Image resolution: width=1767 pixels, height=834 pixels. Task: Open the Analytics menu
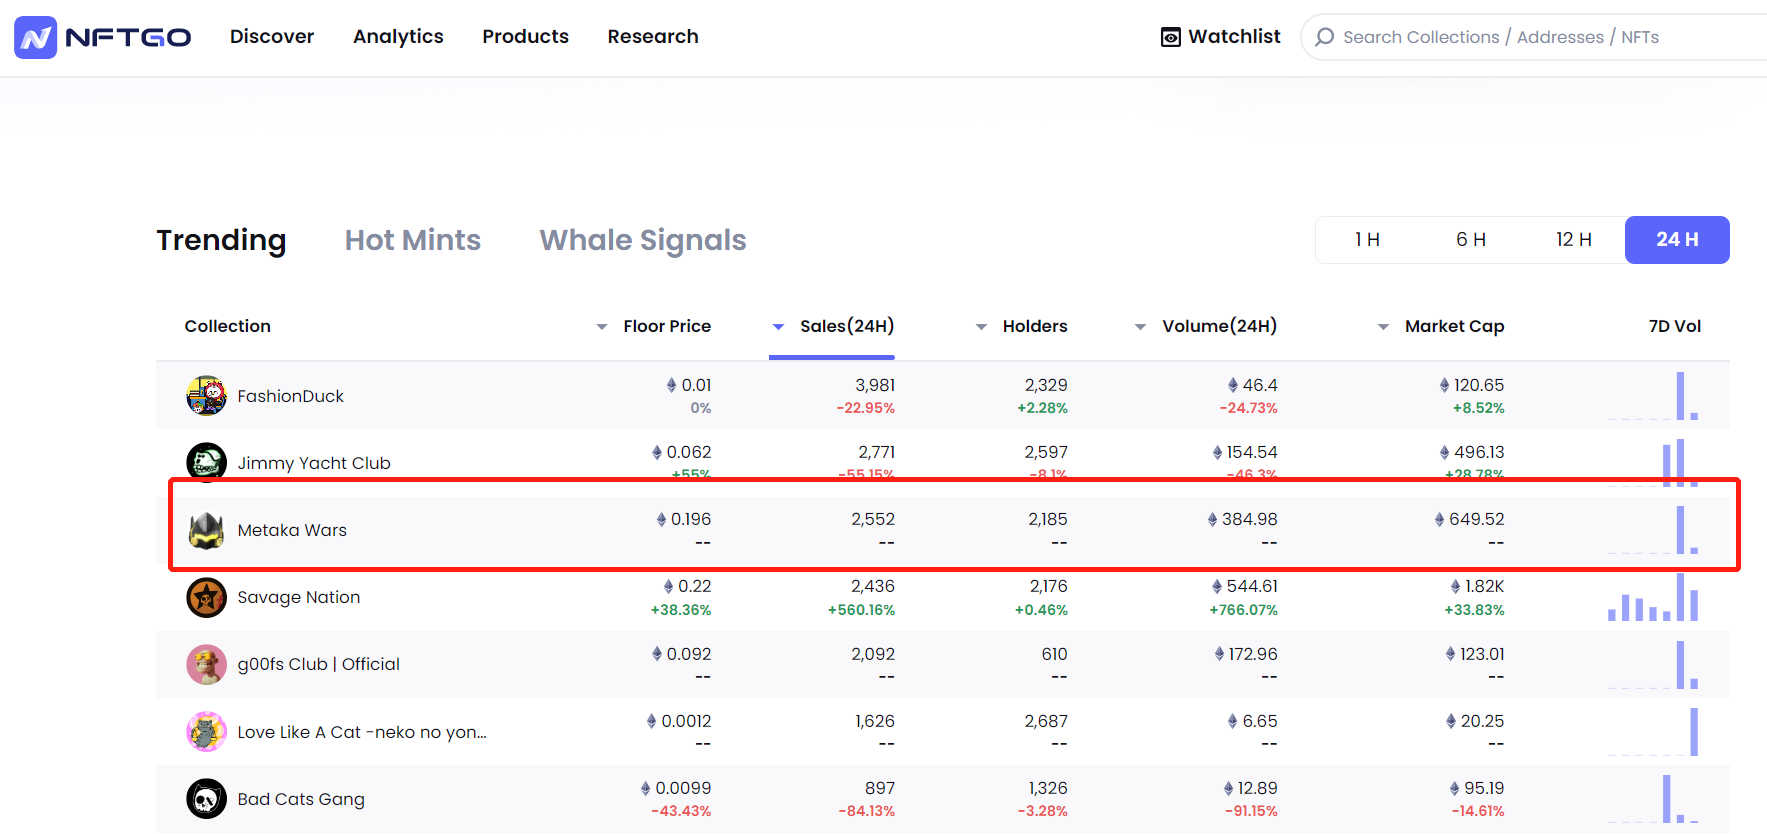point(398,37)
